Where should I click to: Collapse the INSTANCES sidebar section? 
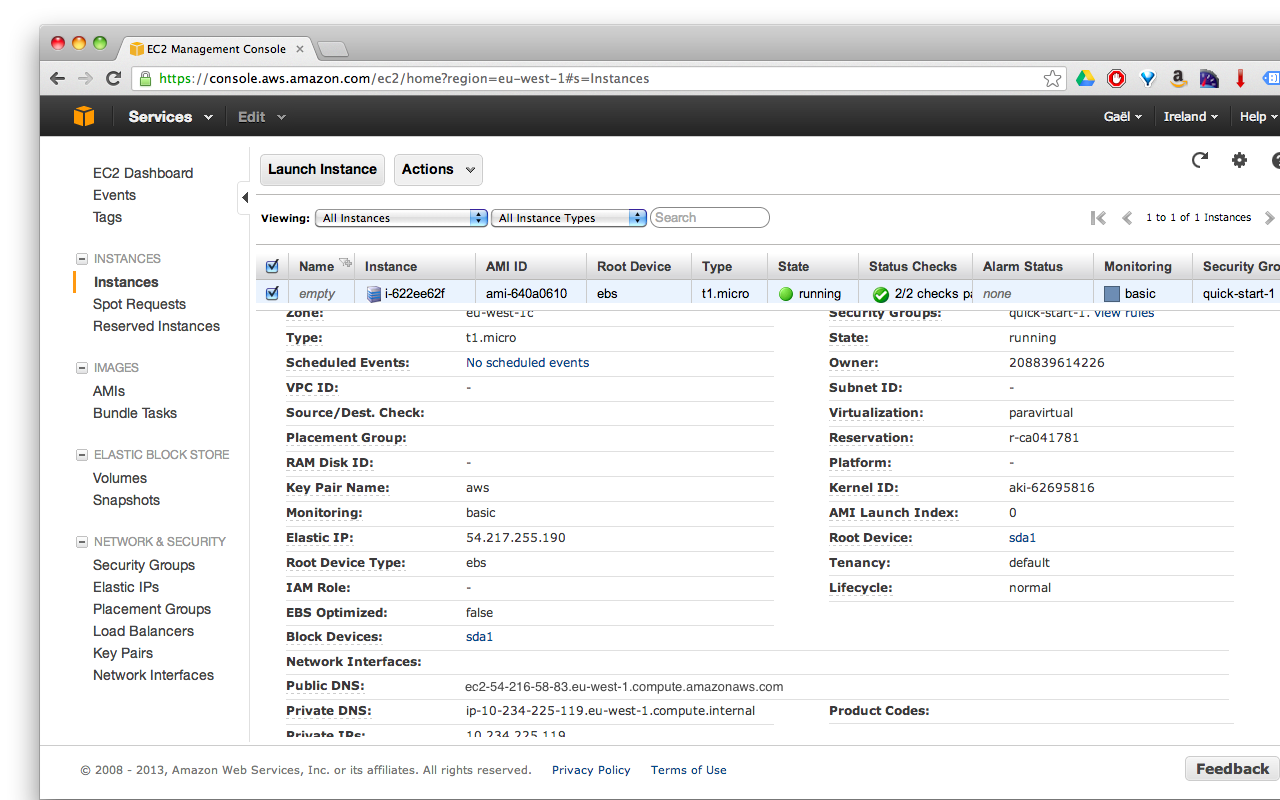tap(81, 258)
